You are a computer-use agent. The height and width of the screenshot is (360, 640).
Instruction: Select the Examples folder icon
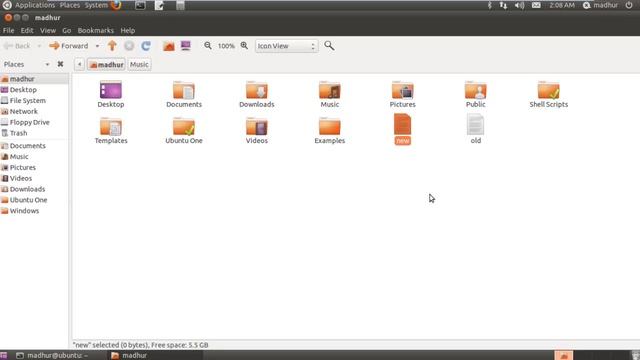[329, 126]
